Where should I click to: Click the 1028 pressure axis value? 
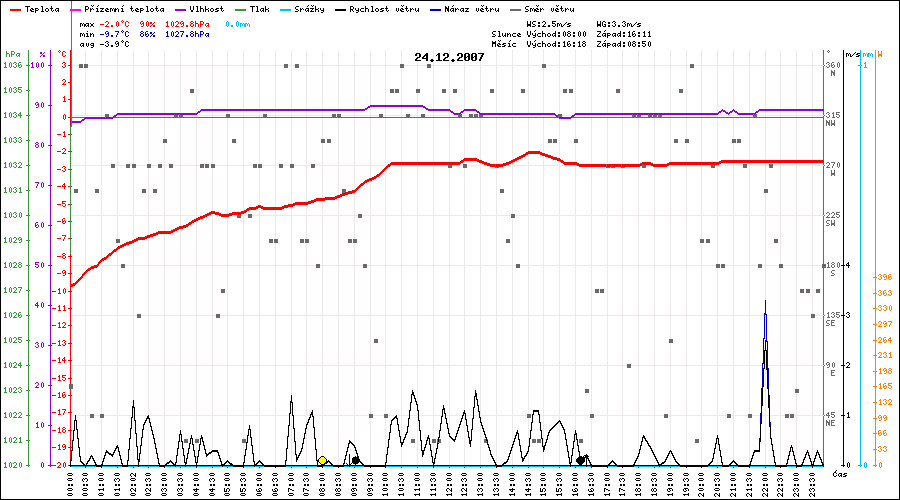(x=13, y=265)
